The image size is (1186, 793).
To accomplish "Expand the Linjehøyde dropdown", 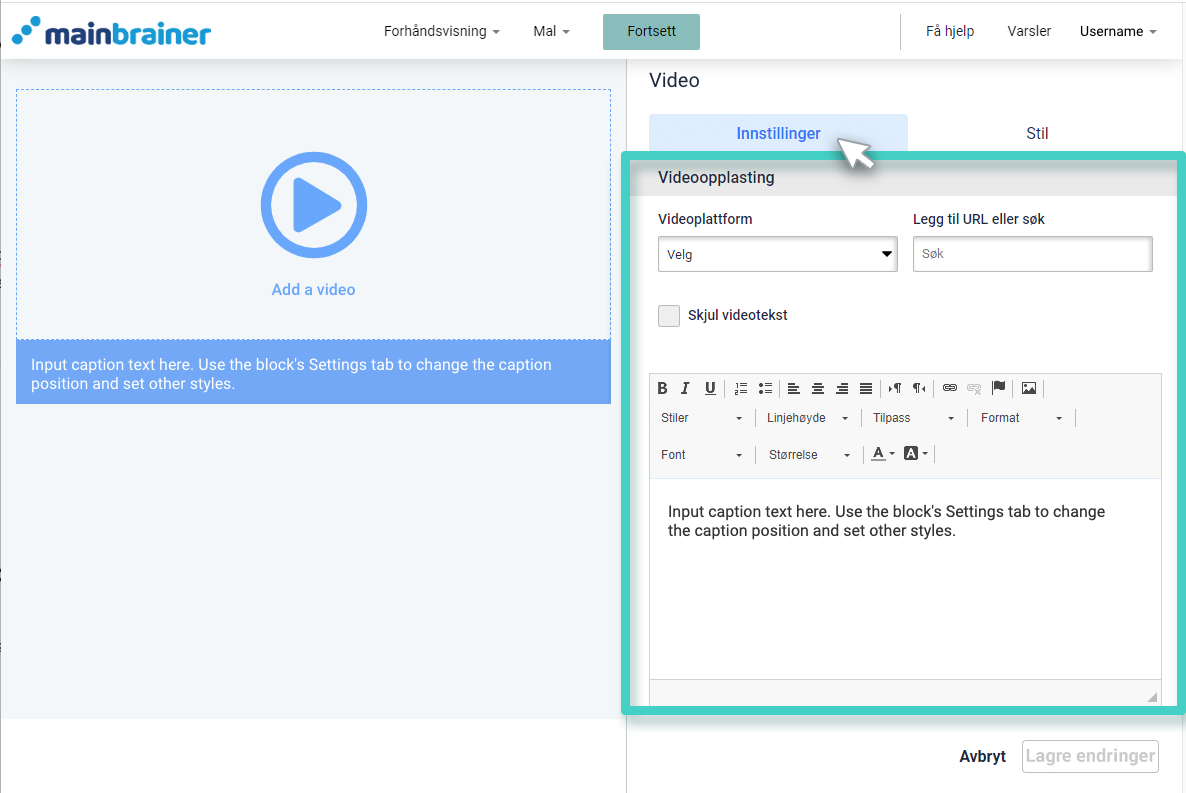I will pos(808,418).
